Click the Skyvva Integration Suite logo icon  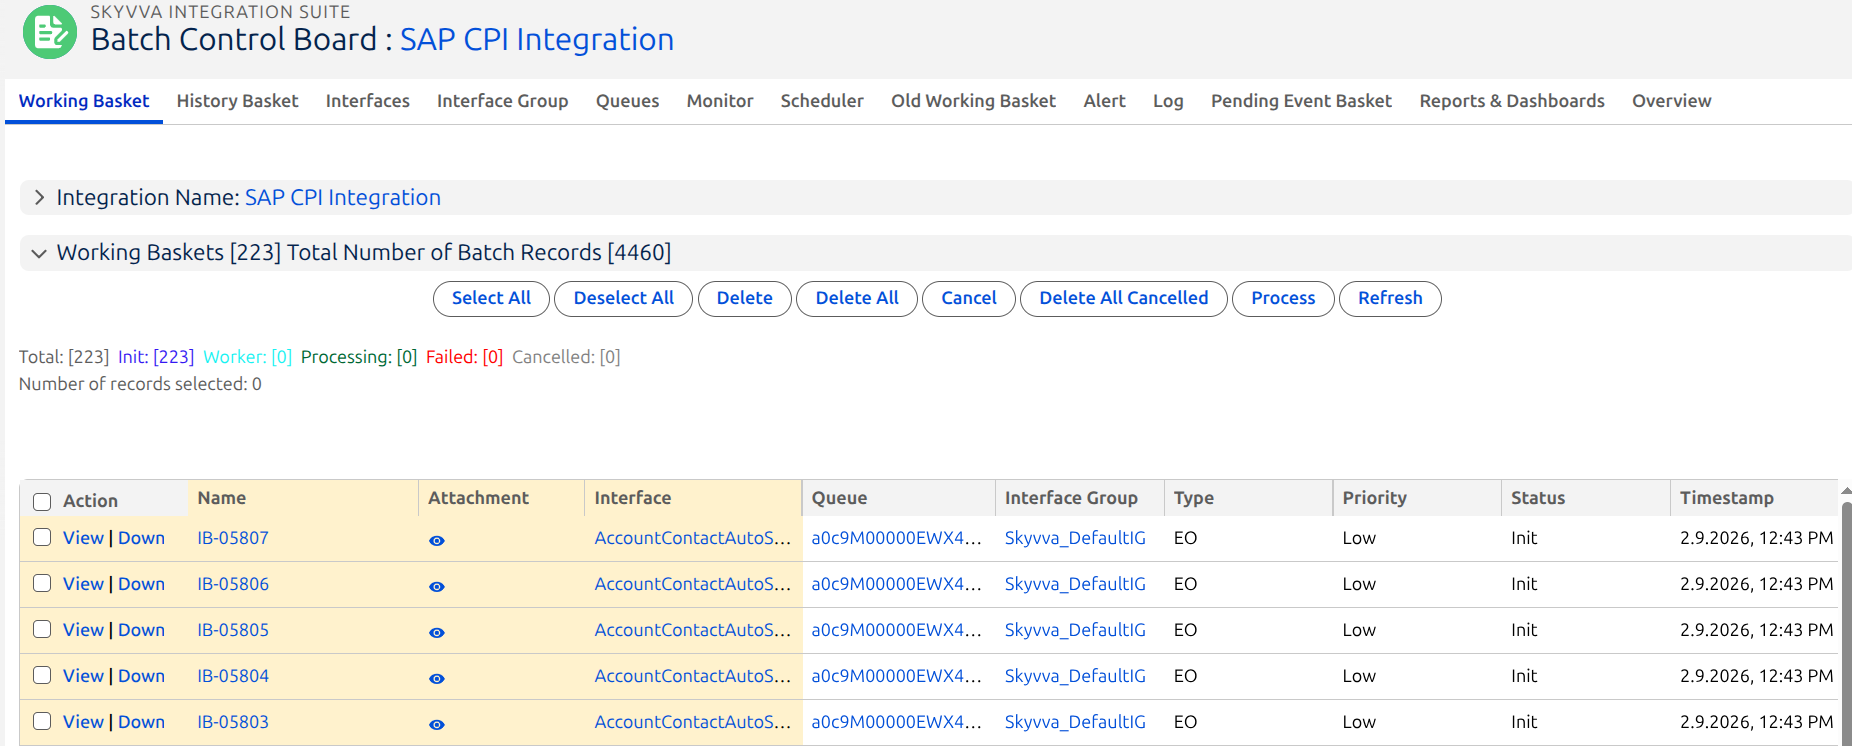(x=50, y=32)
